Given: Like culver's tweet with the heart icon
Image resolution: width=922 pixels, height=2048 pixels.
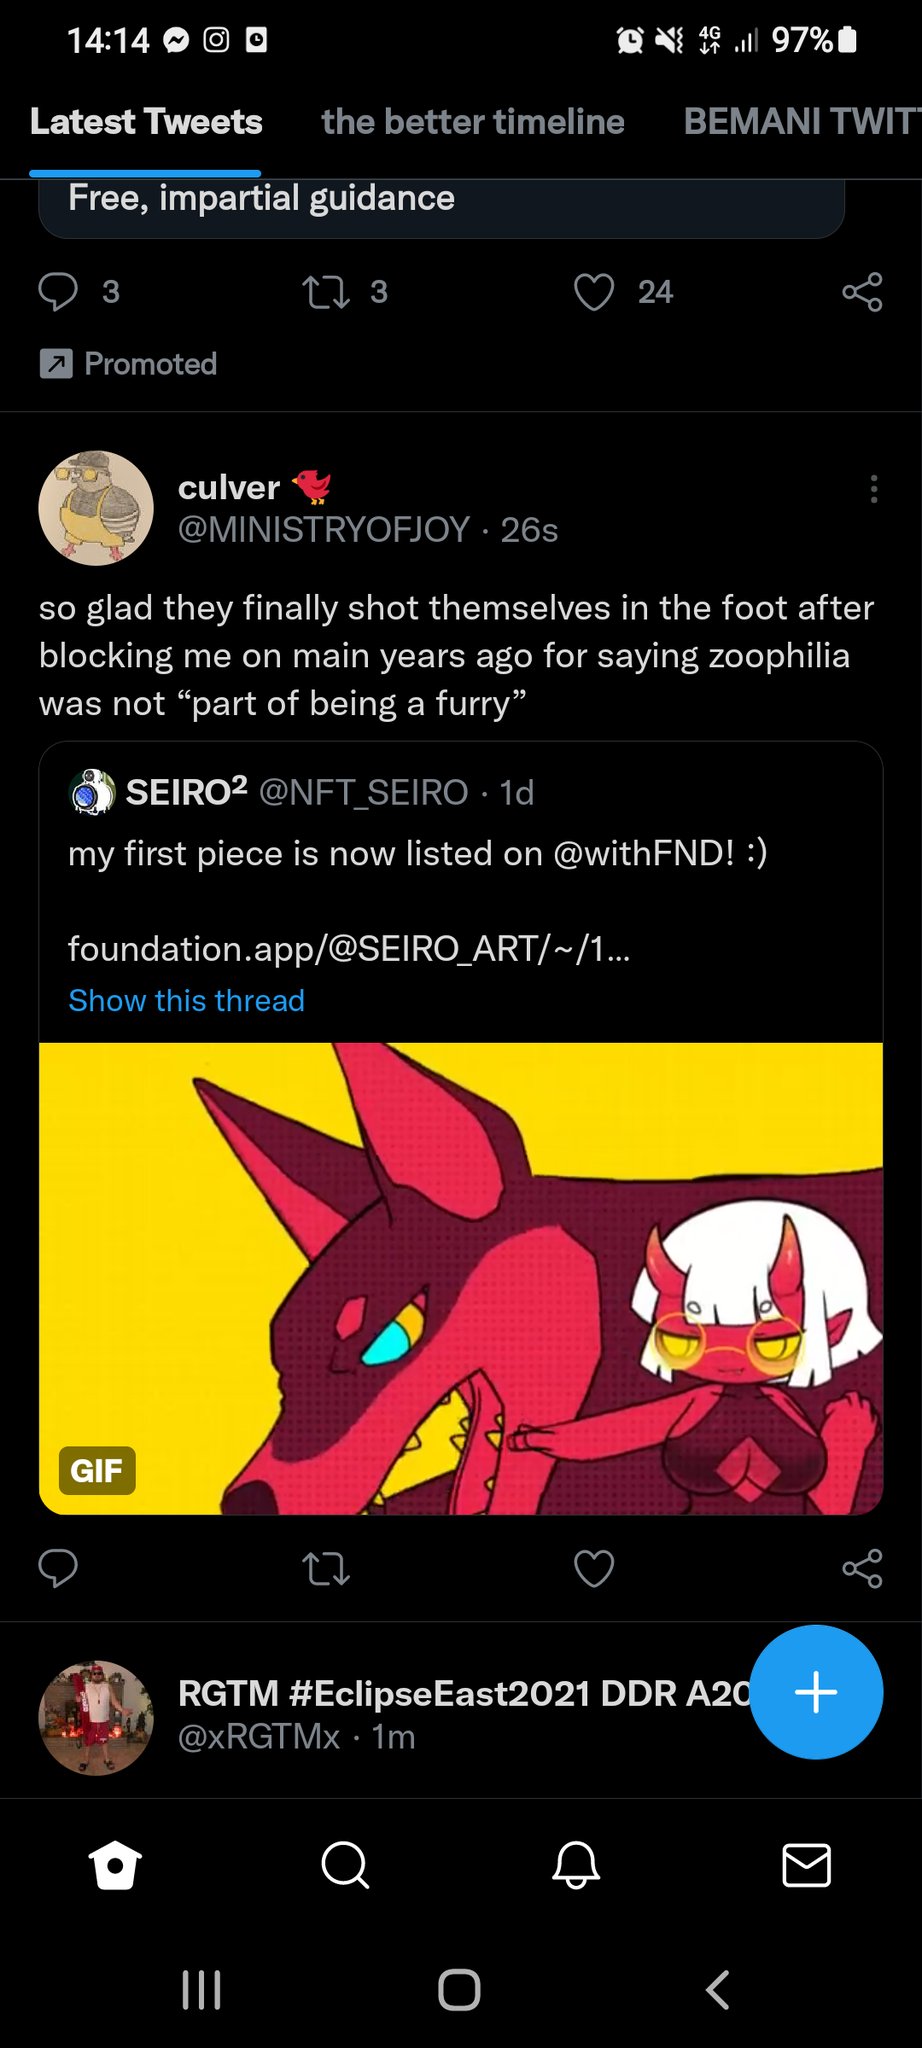Looking at the screenshot, I should tap(594, 1568).
